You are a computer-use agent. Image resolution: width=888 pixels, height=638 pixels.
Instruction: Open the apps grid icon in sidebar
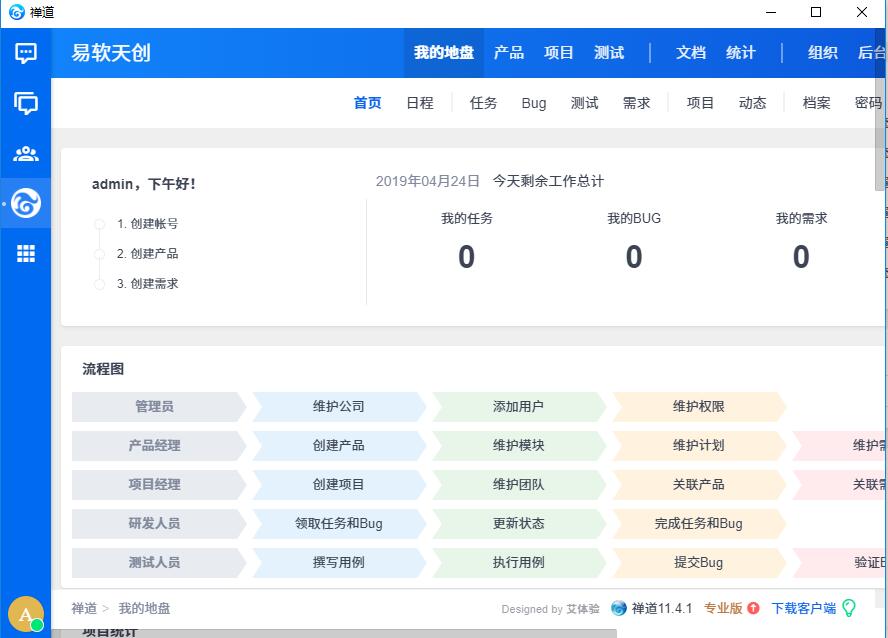tap(26, 254)
